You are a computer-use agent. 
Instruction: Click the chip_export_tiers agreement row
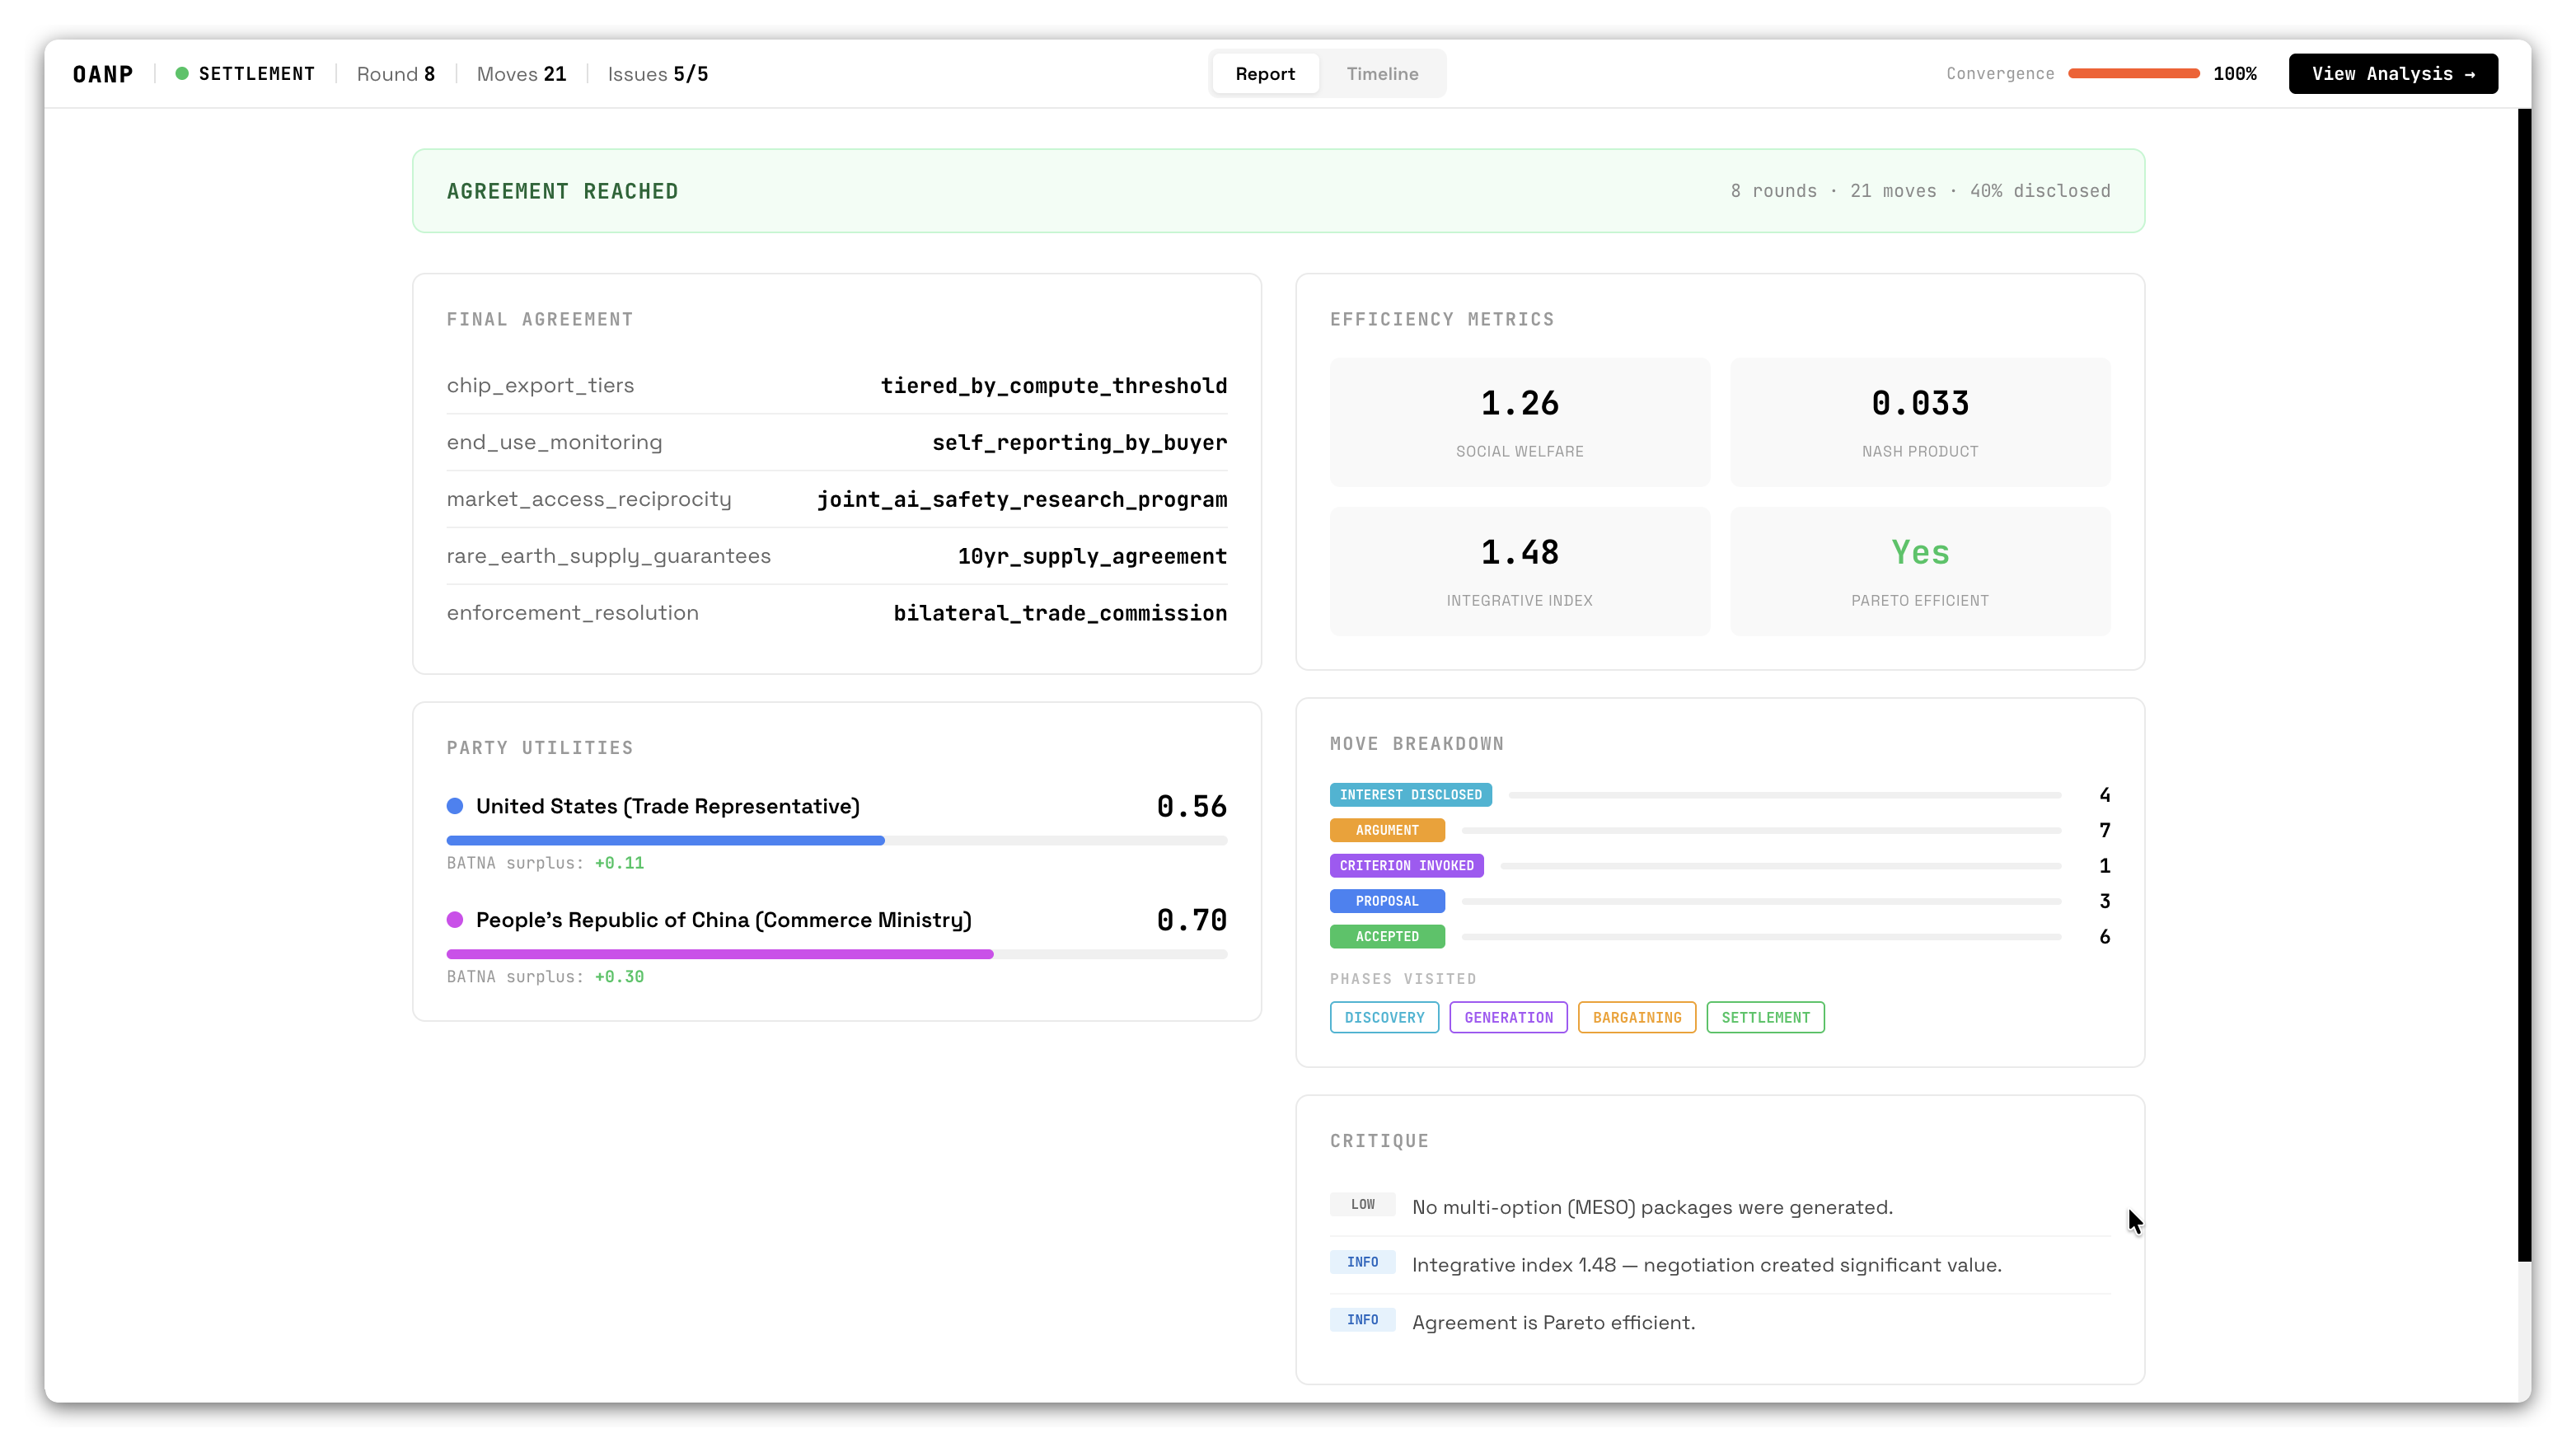836,386
